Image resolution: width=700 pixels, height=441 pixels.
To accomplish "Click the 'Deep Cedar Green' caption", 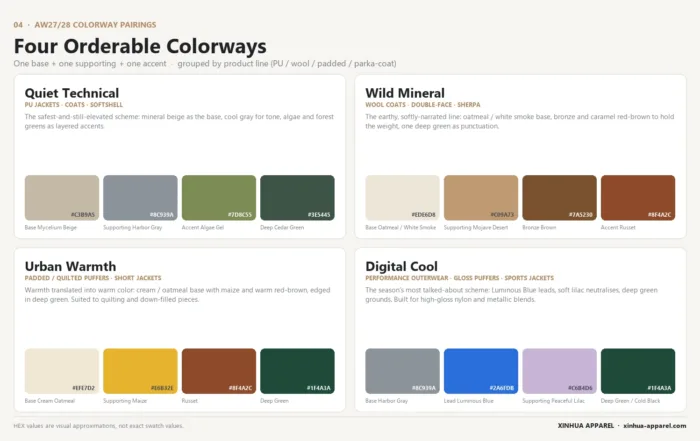I will click(282, 227).
